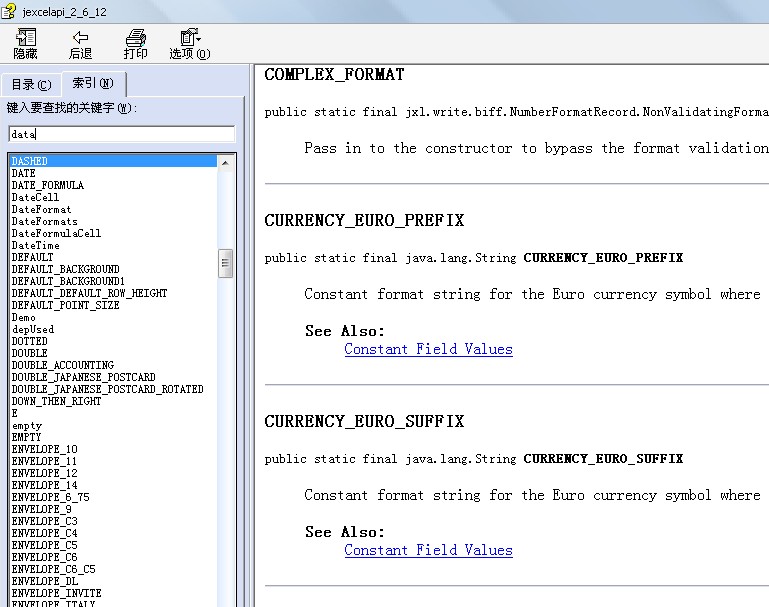Select the DateFormats index entry
Image resolution: width=769 pixels, height=607 pixels.
[45, 221]
